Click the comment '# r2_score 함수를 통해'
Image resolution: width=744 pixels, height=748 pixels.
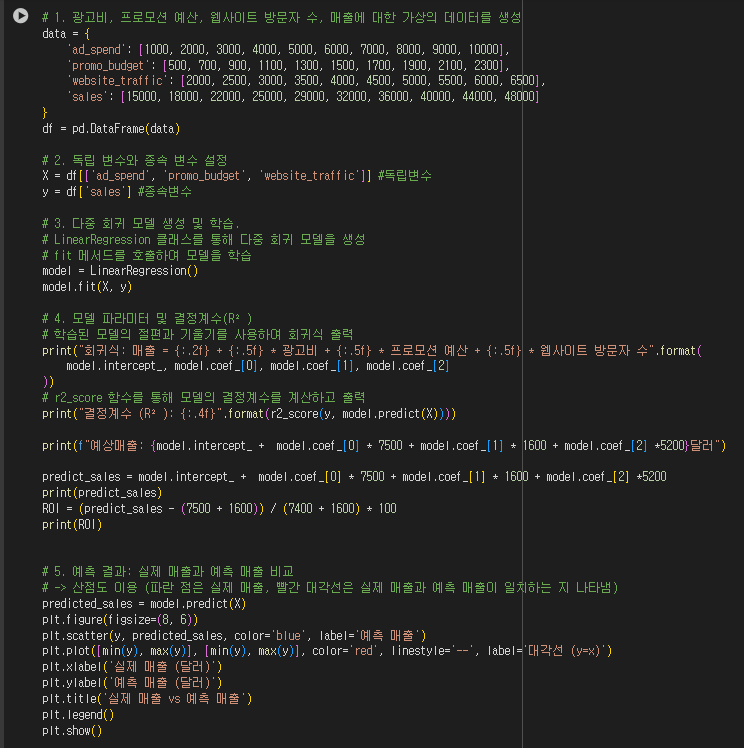click(x=204, y=398)
